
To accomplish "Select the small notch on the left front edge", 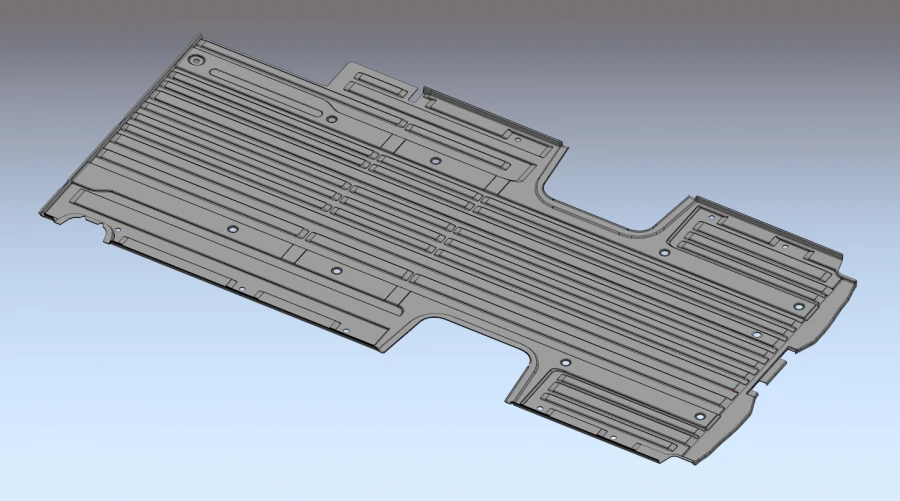I will (x=108, y=237).
